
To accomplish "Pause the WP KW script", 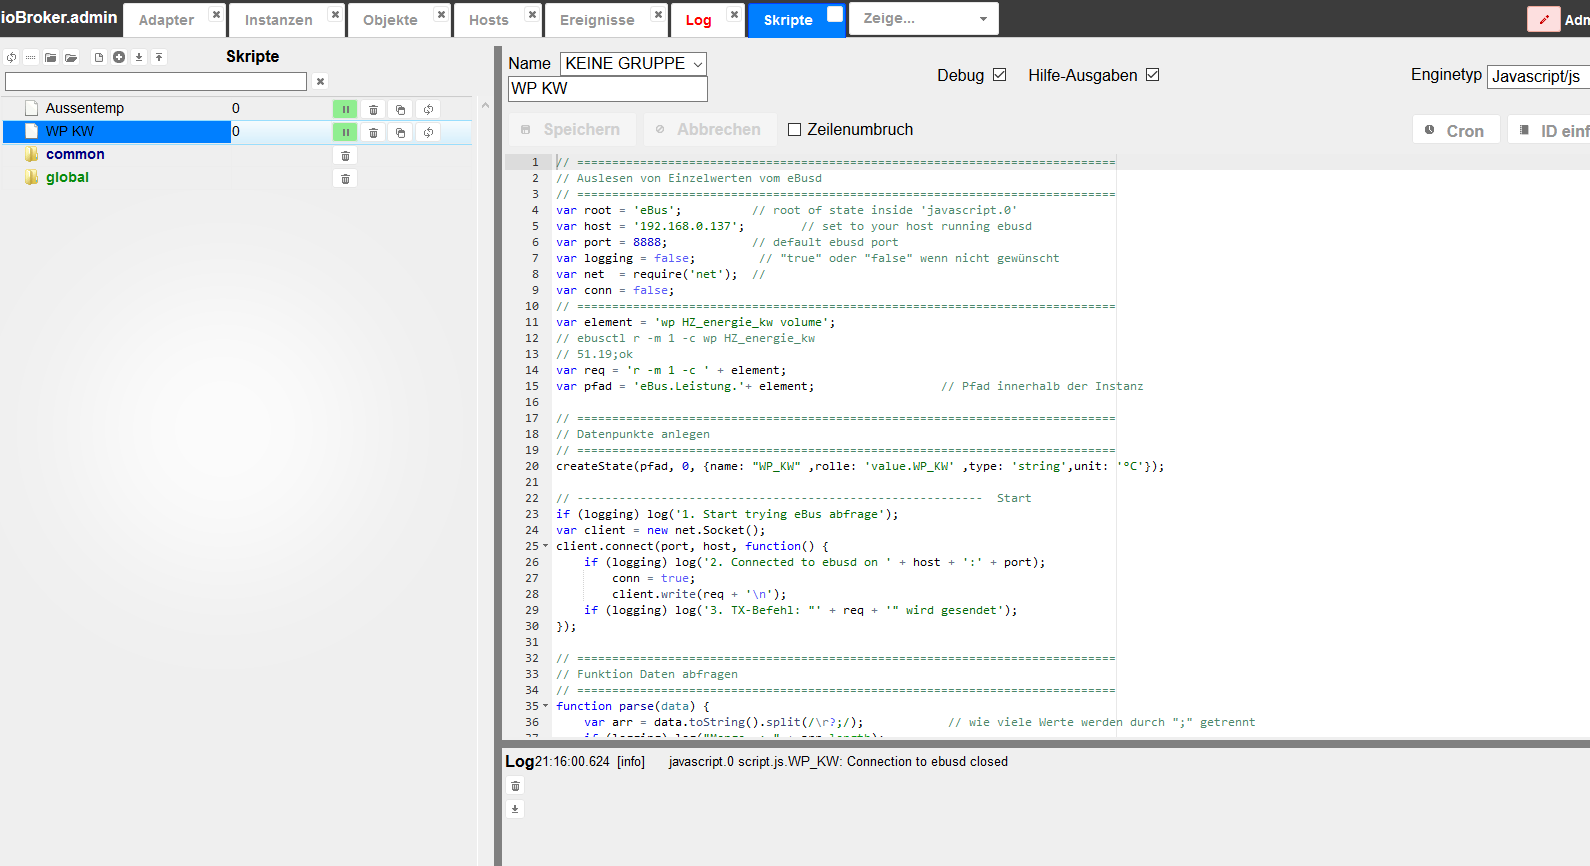I will (345, 132).
